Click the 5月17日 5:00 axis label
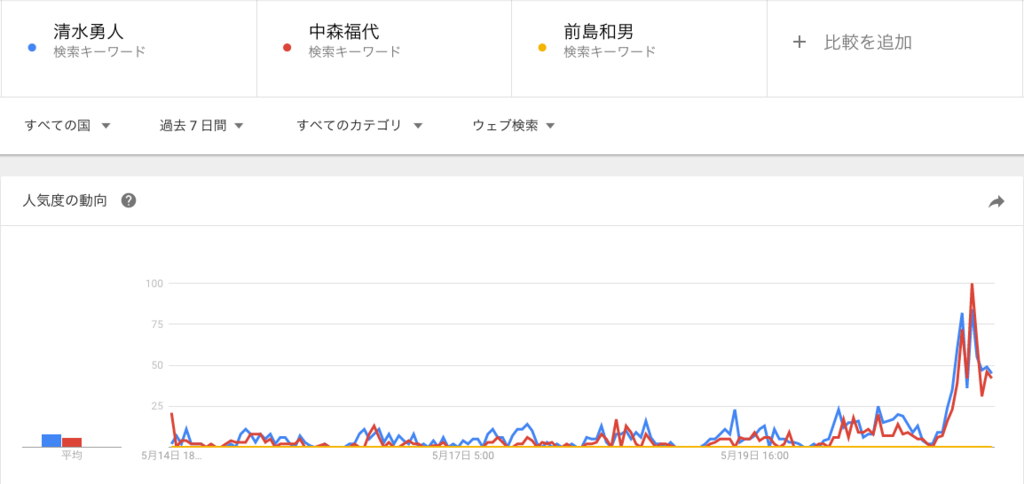This screenshot has height=484, width=1024. click(x=463, y=456)
